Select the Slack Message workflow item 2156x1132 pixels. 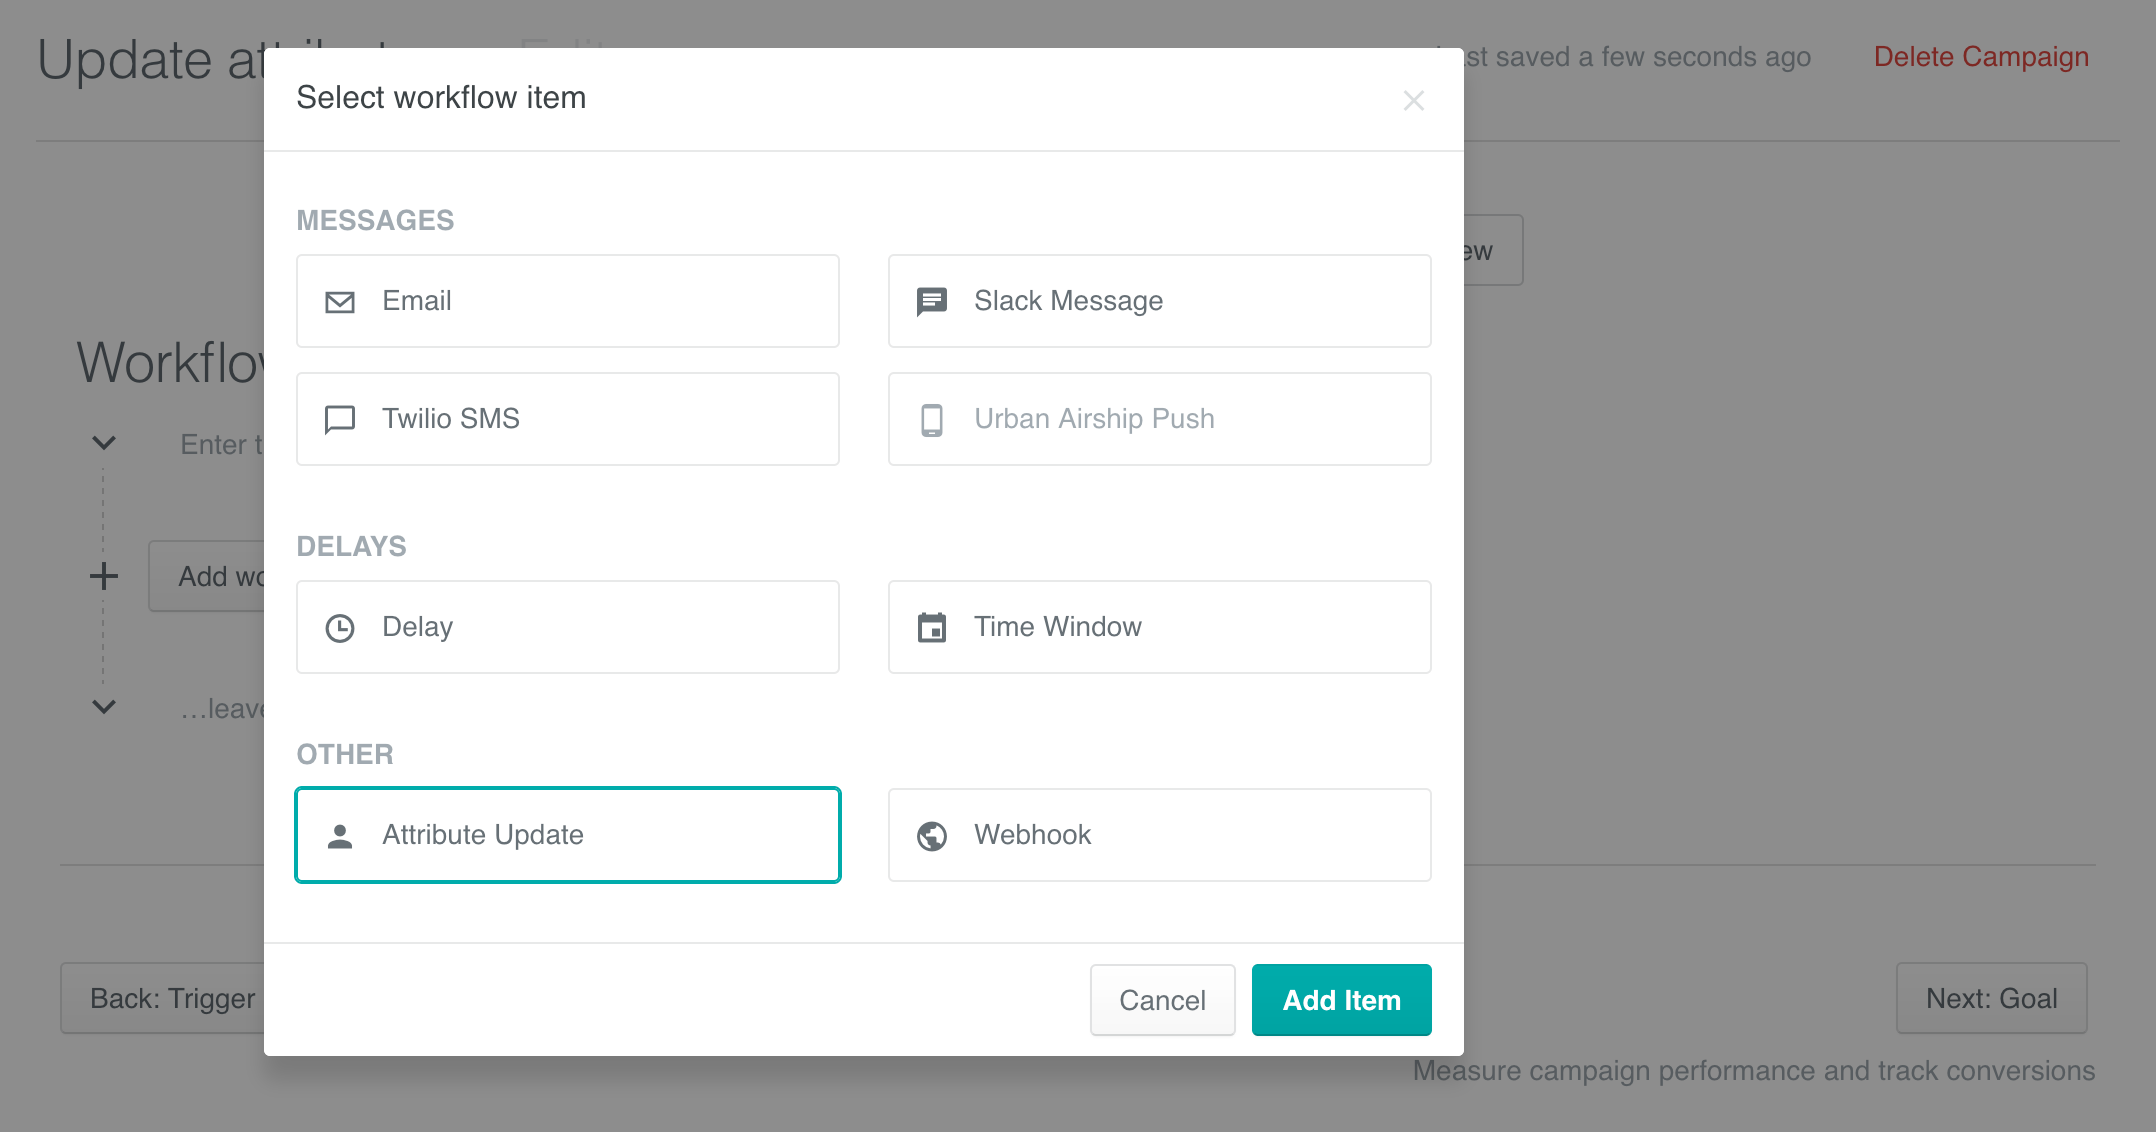(x=1159, y=301)
